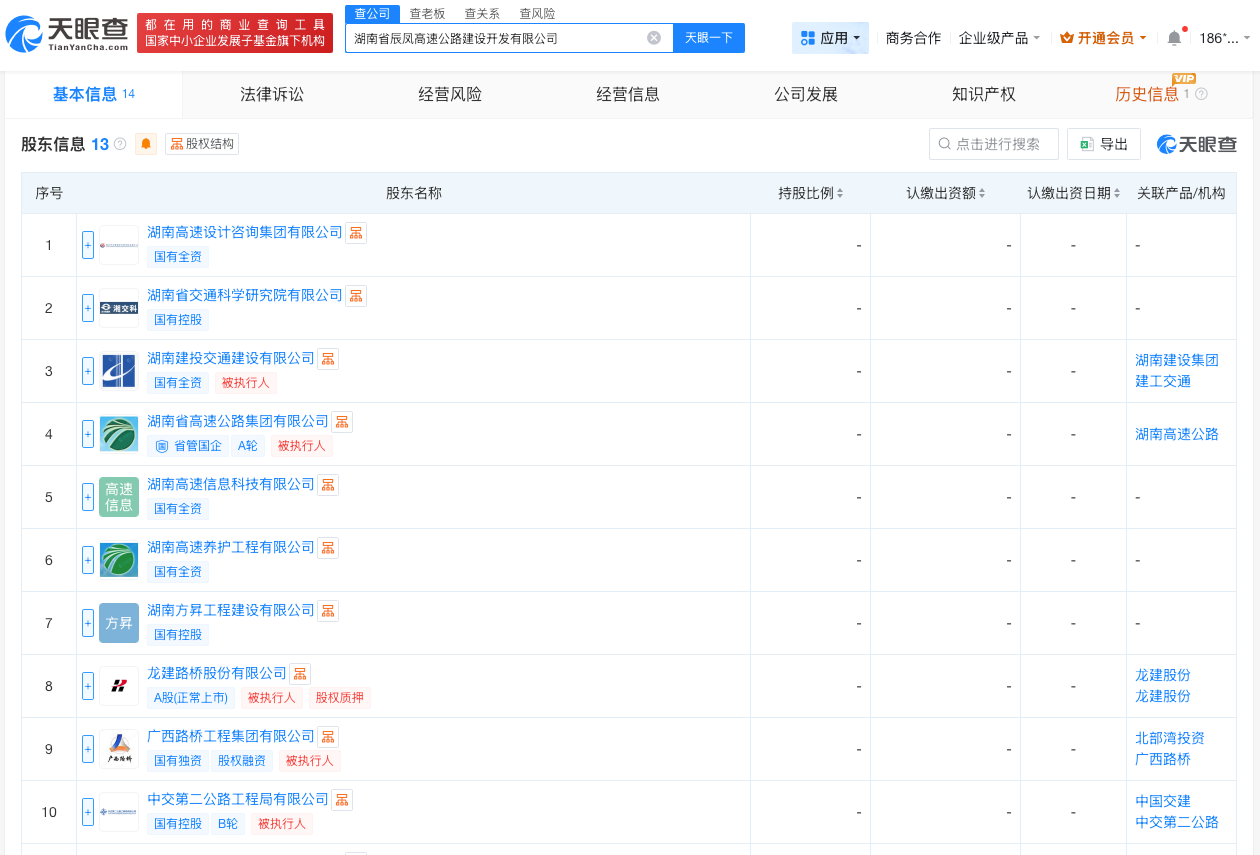Open equity chart icon for 湖南省高速公路集团有限公司
This screenshot has width=1260, height=855.
point(342,422)
